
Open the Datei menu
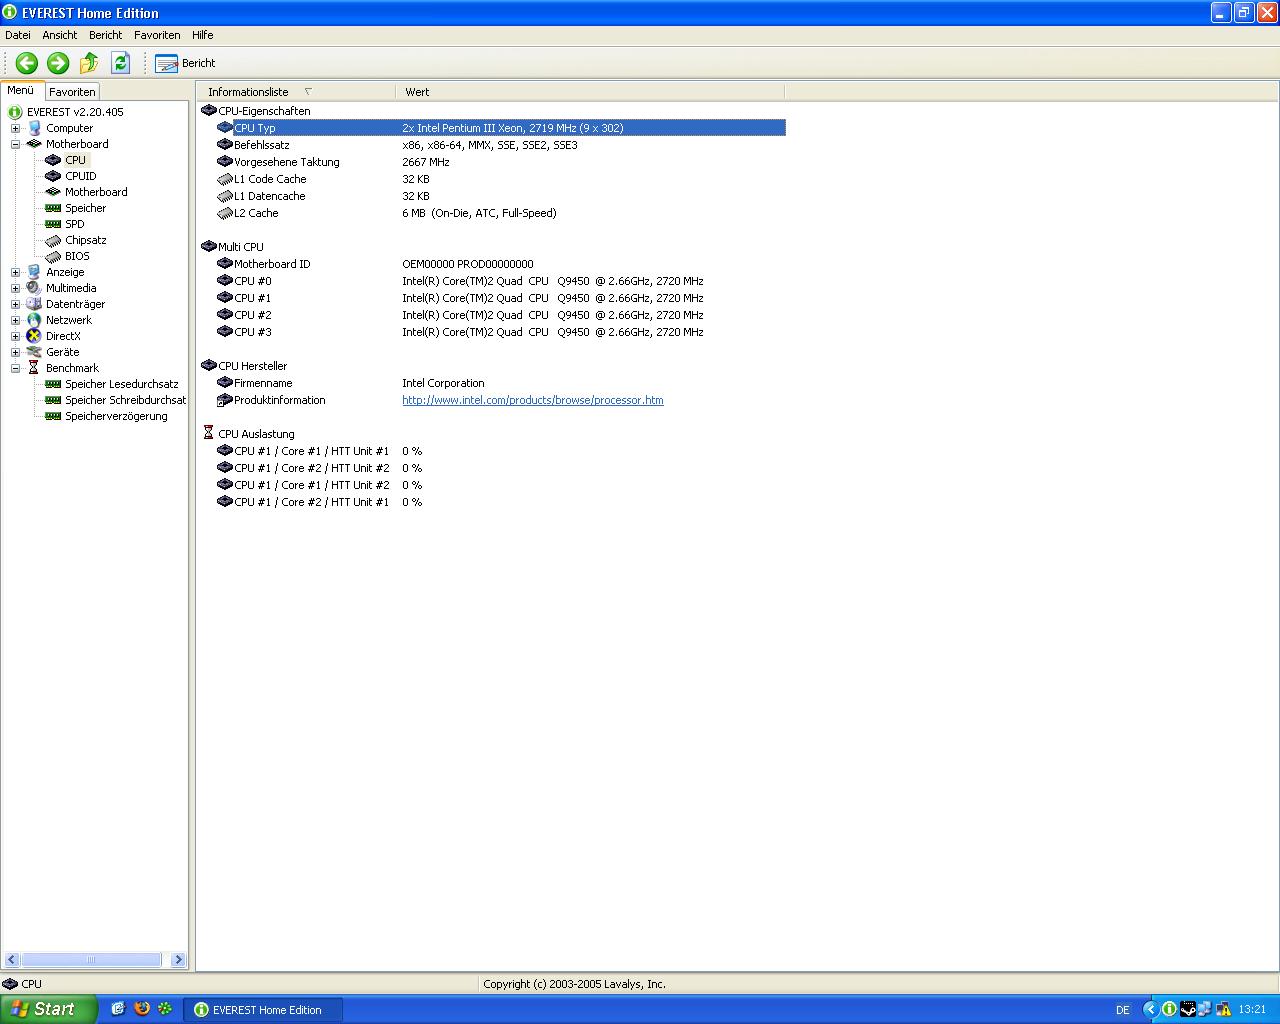point(18,35)
